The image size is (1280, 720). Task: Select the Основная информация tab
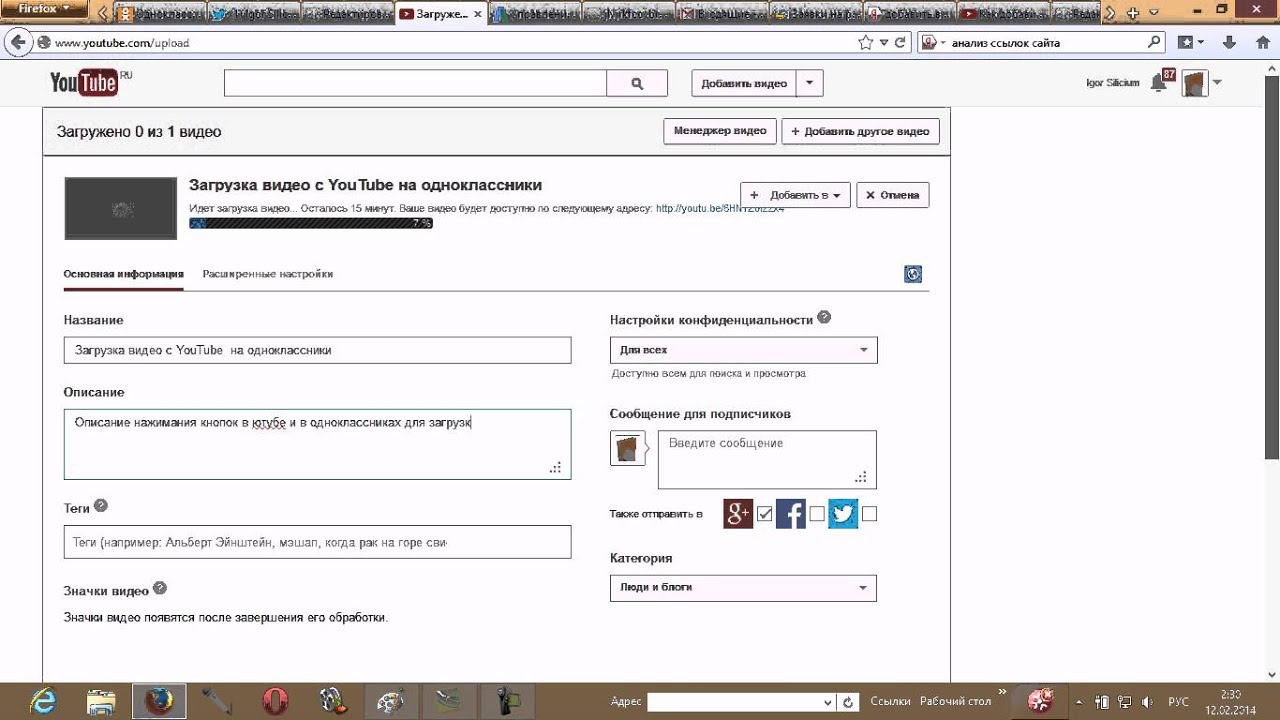point(123,274)
